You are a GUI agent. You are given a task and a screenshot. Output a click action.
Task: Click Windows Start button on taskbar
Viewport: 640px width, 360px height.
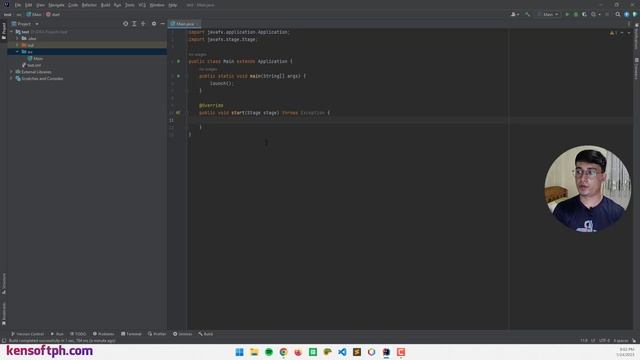click(x=240, y=352)
